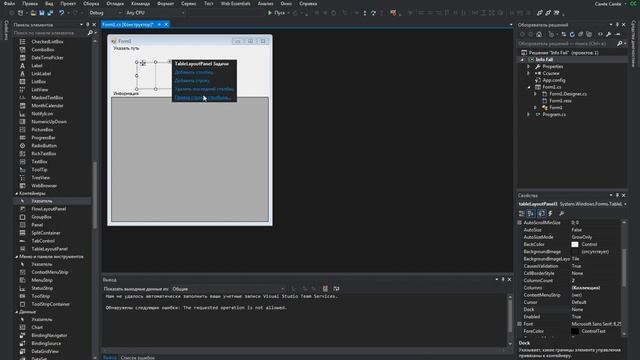Open the Отладка menu
Viewport: 640px width, 360px height.
pos(115,4)
